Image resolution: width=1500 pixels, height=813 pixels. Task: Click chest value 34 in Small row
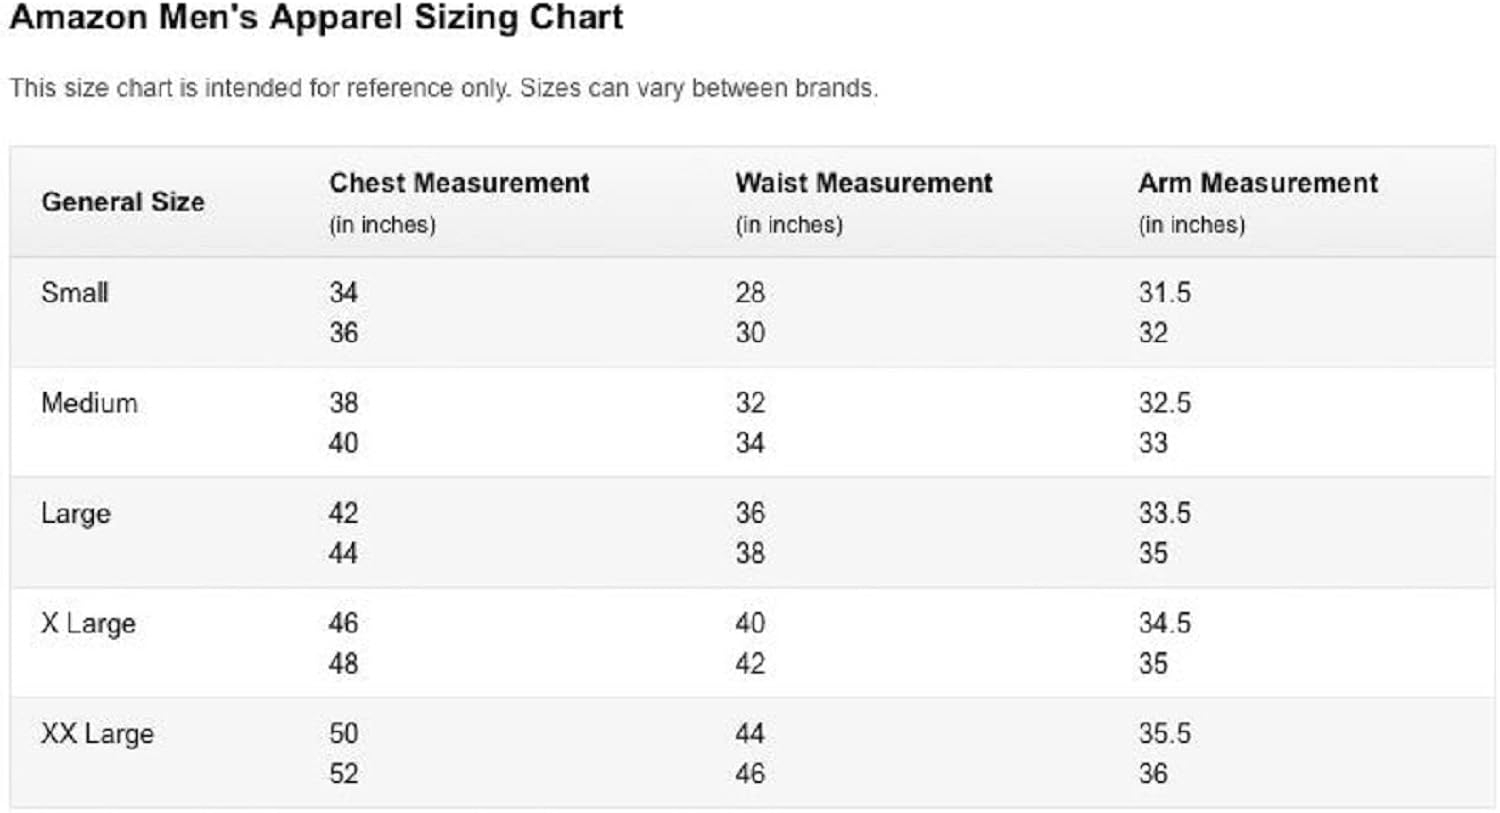(343, 293)
